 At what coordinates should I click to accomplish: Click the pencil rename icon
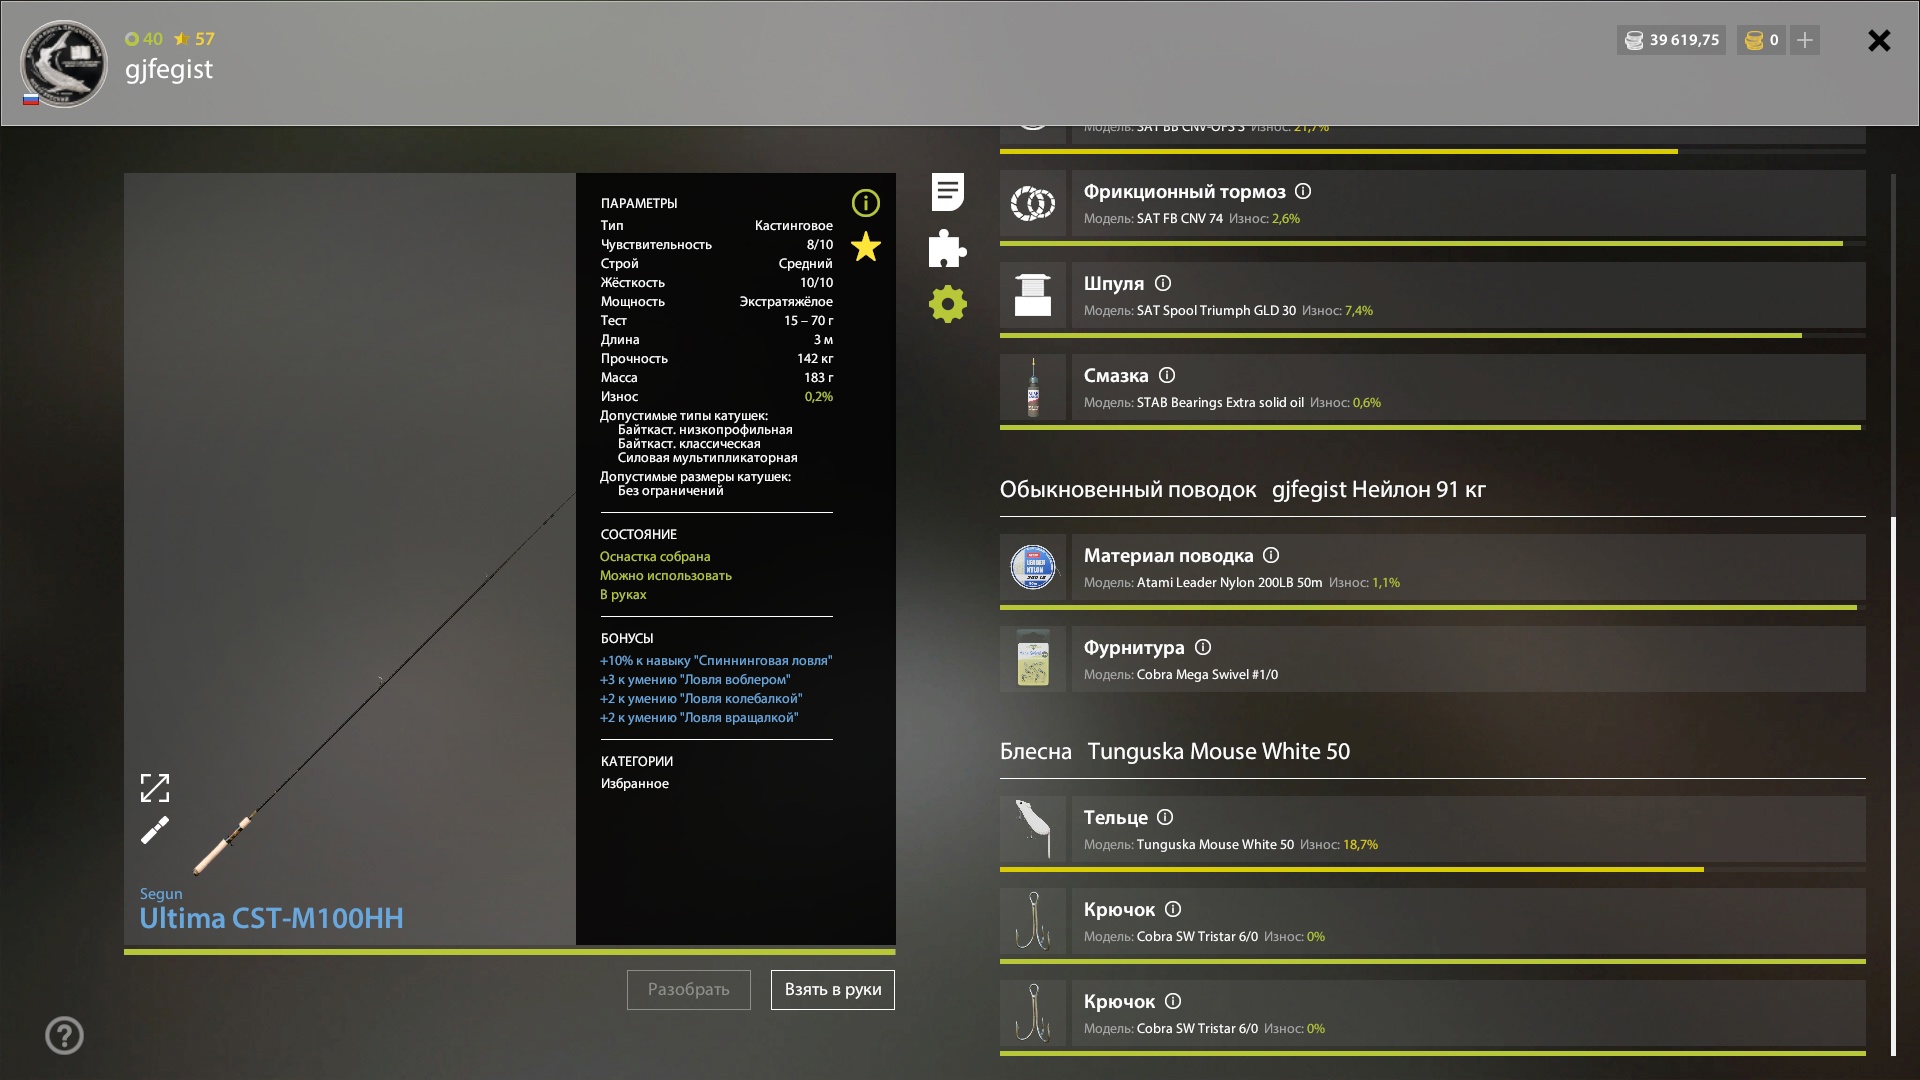[x=155, y=830]
